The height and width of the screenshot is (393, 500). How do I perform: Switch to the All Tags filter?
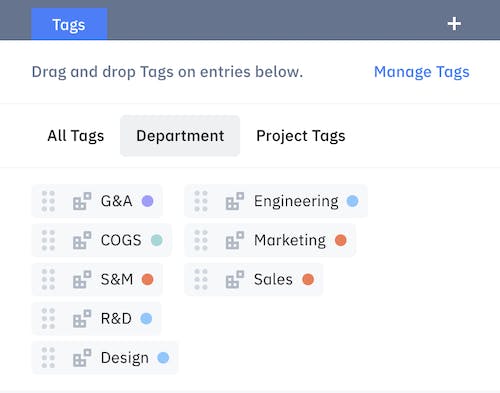(76, 136)
